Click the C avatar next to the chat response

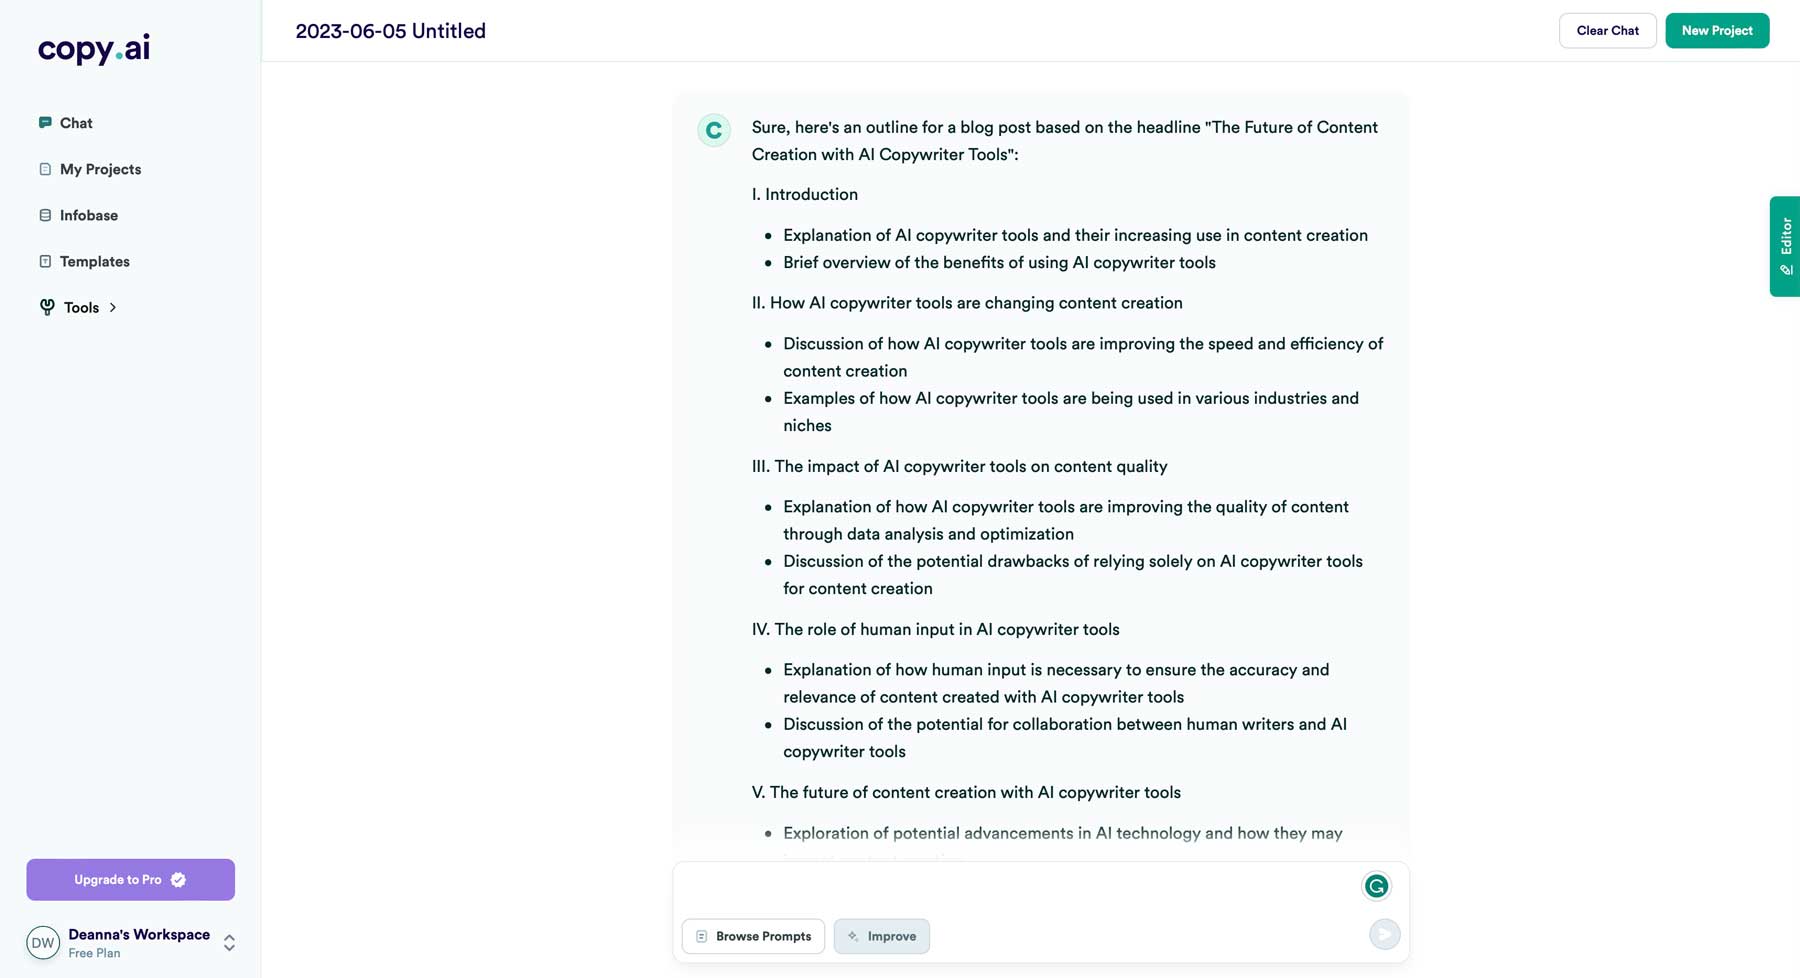tap(713, 130)
